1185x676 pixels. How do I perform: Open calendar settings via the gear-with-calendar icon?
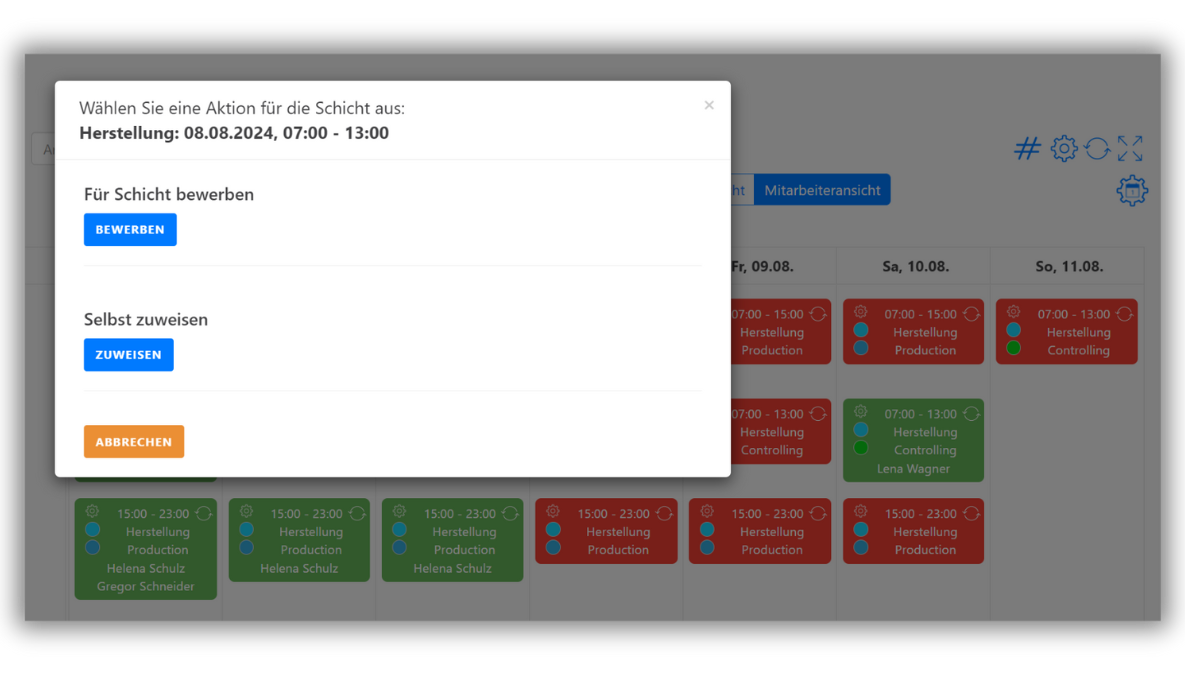click(x=1132, y=191)
